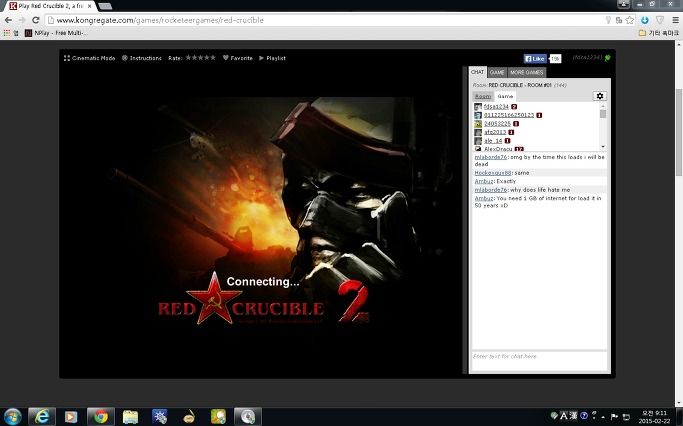Screen dimensions: 683x426
Task: Open user 011225166250123 in the chat list
Action: coord(509,115)
